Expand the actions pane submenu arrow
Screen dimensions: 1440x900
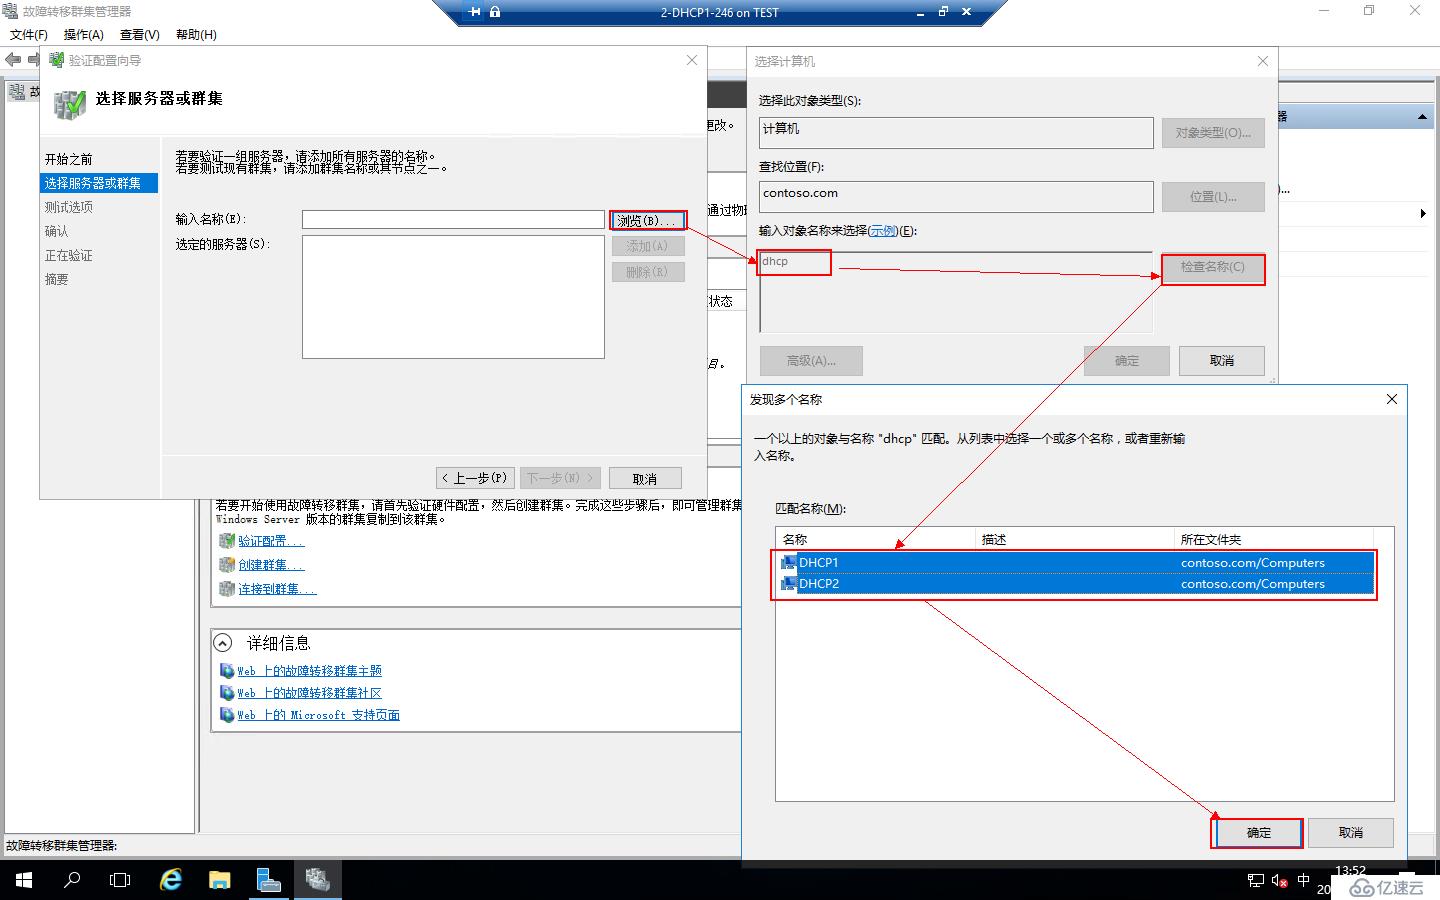pos(1423,214)
